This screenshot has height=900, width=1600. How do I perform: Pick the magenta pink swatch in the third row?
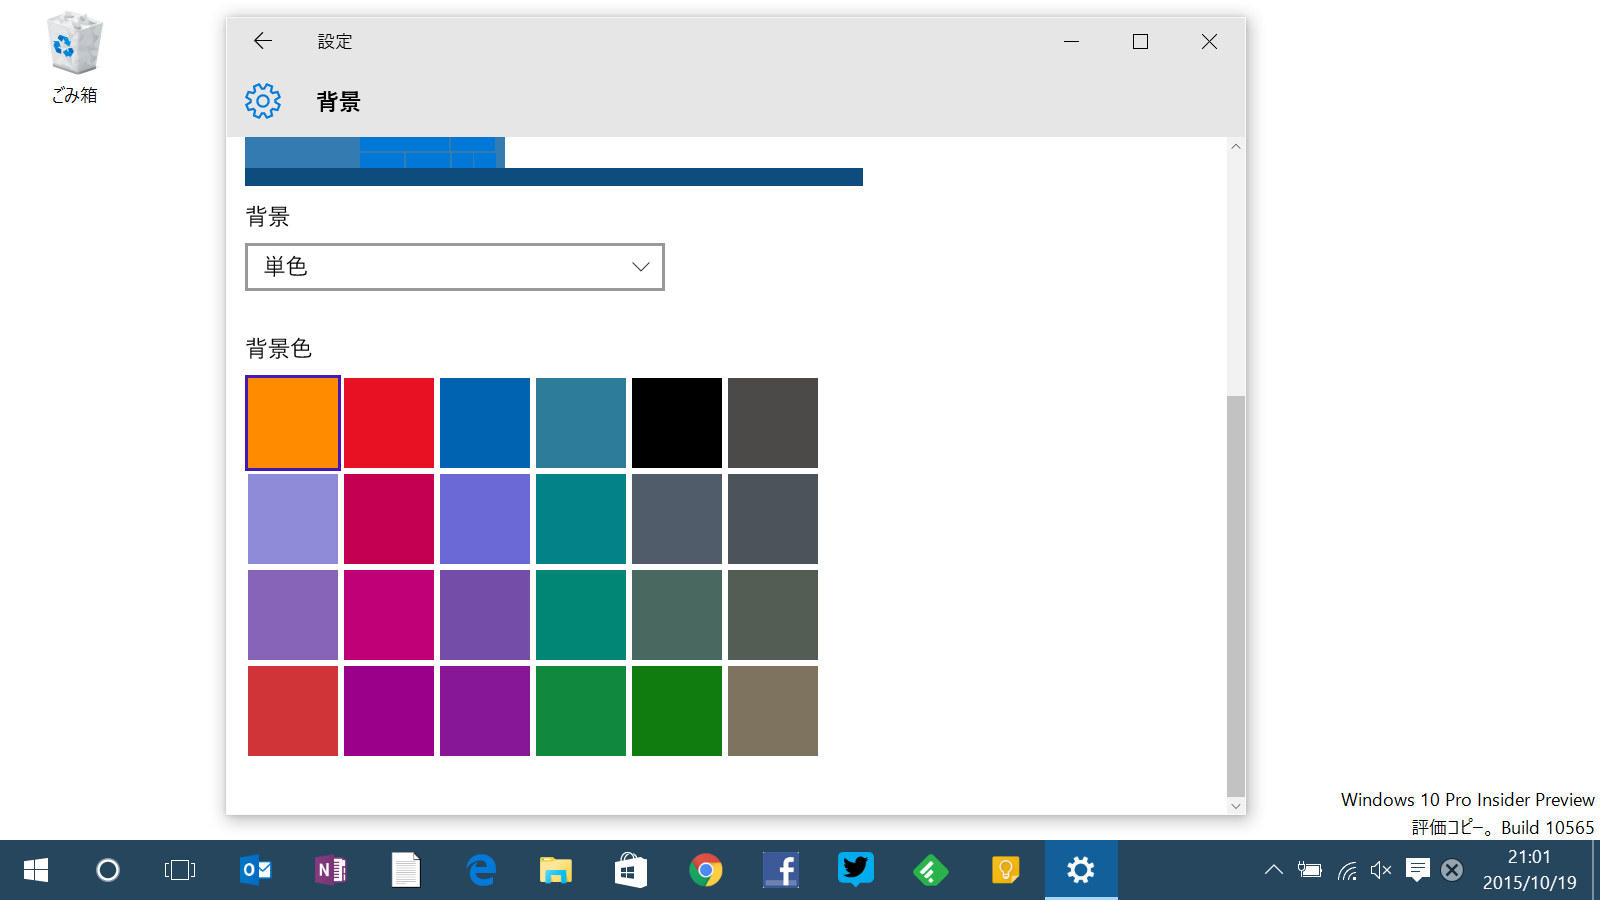389,615
